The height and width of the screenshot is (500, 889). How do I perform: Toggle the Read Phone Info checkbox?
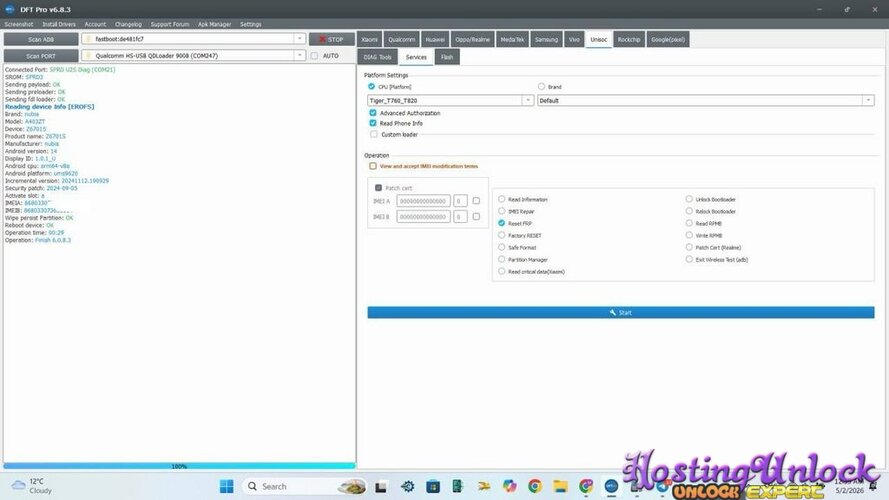pos(373,123)
